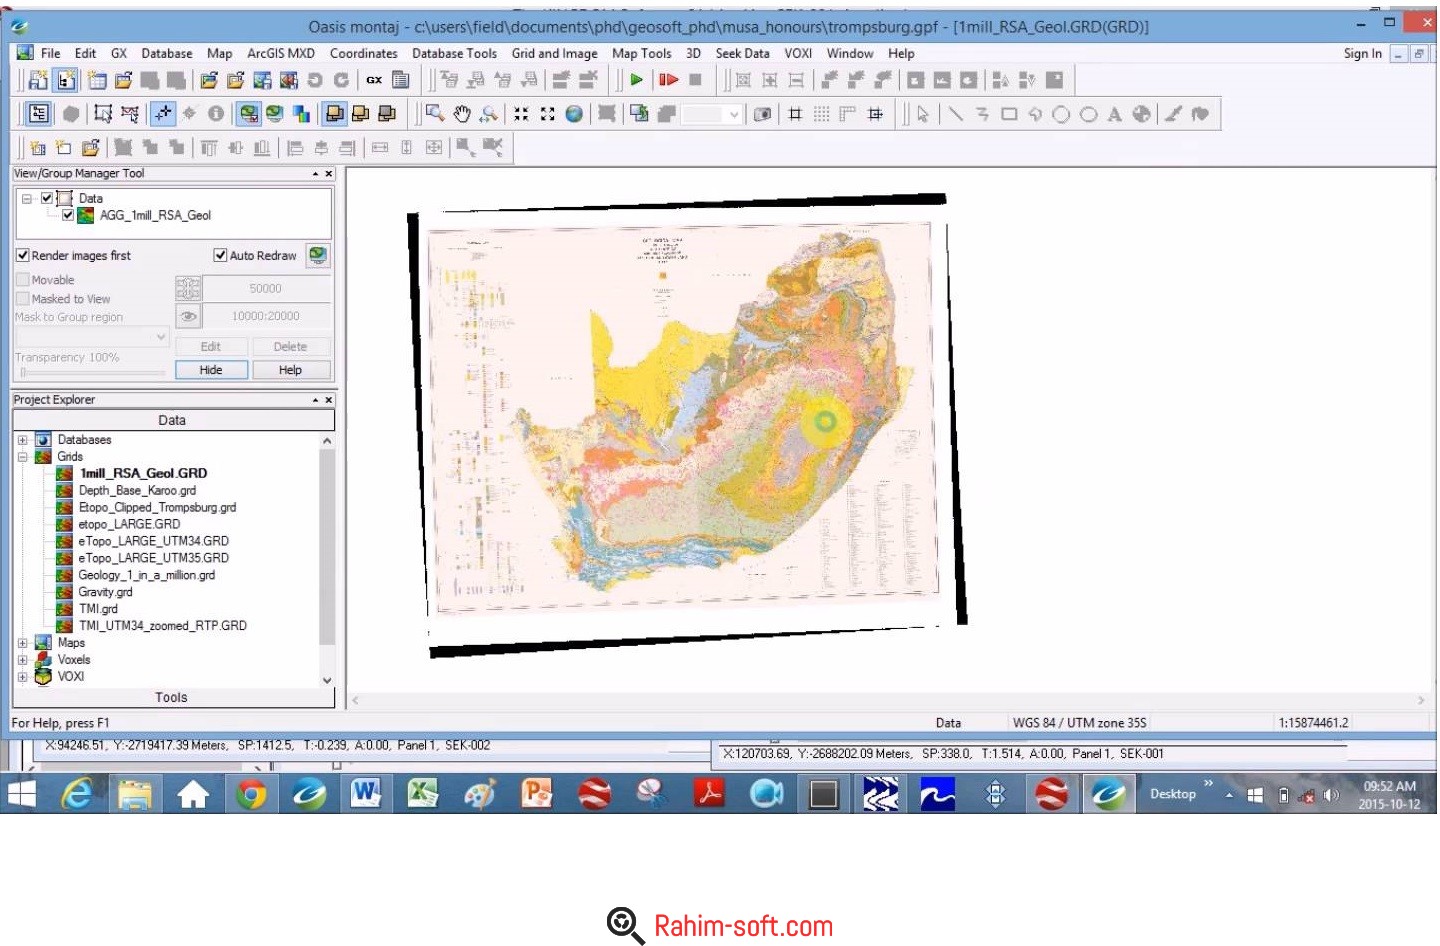The height and width of the screenshot is (946, 1440).
Task: Open the ArcGIS MXD menu
Action: [x=281, y=53]
